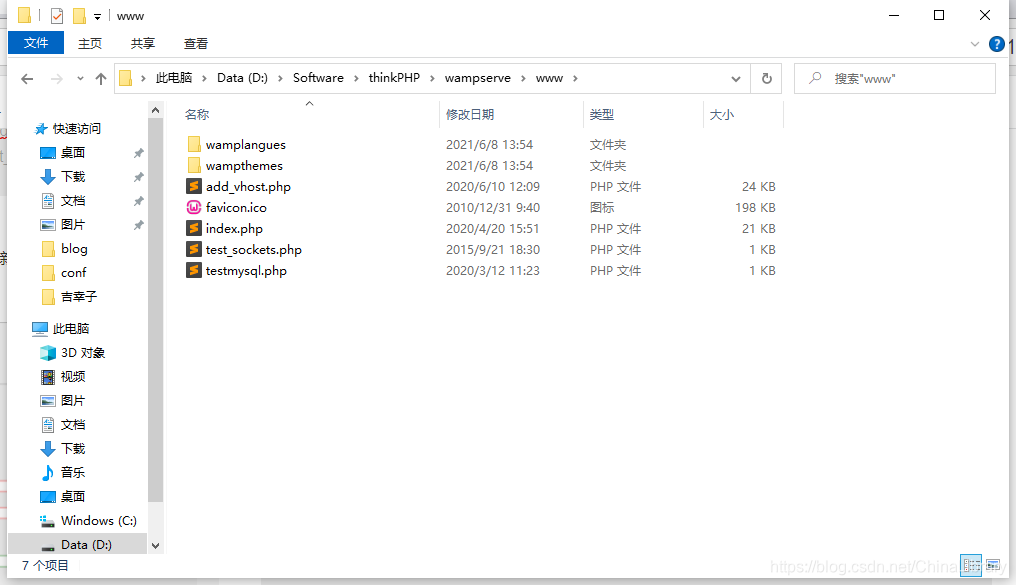Select wampserve in the address breadcrumb
Viewport: 1016px width, 585px height.
pyautogui.click(x=478, y=78)
